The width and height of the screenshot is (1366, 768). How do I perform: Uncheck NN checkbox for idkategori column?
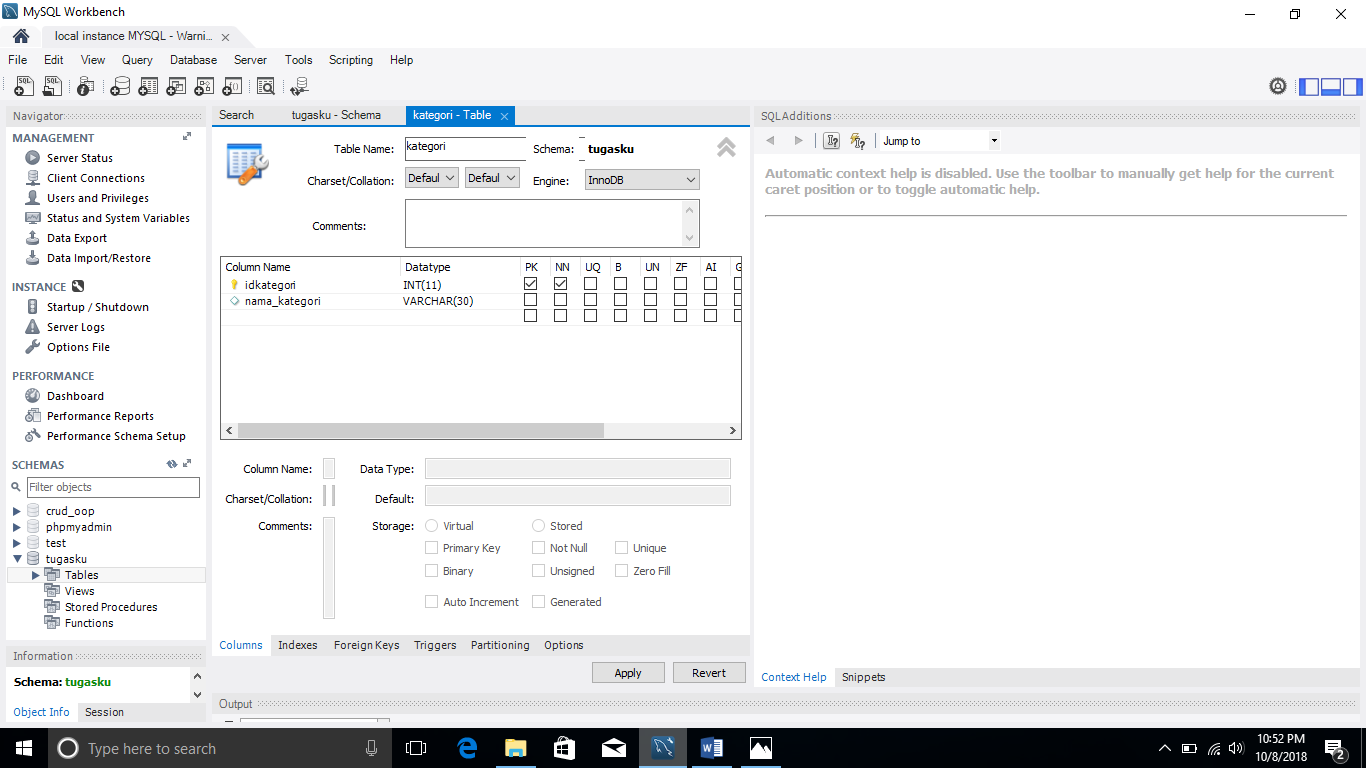click(x=561, y=284)
